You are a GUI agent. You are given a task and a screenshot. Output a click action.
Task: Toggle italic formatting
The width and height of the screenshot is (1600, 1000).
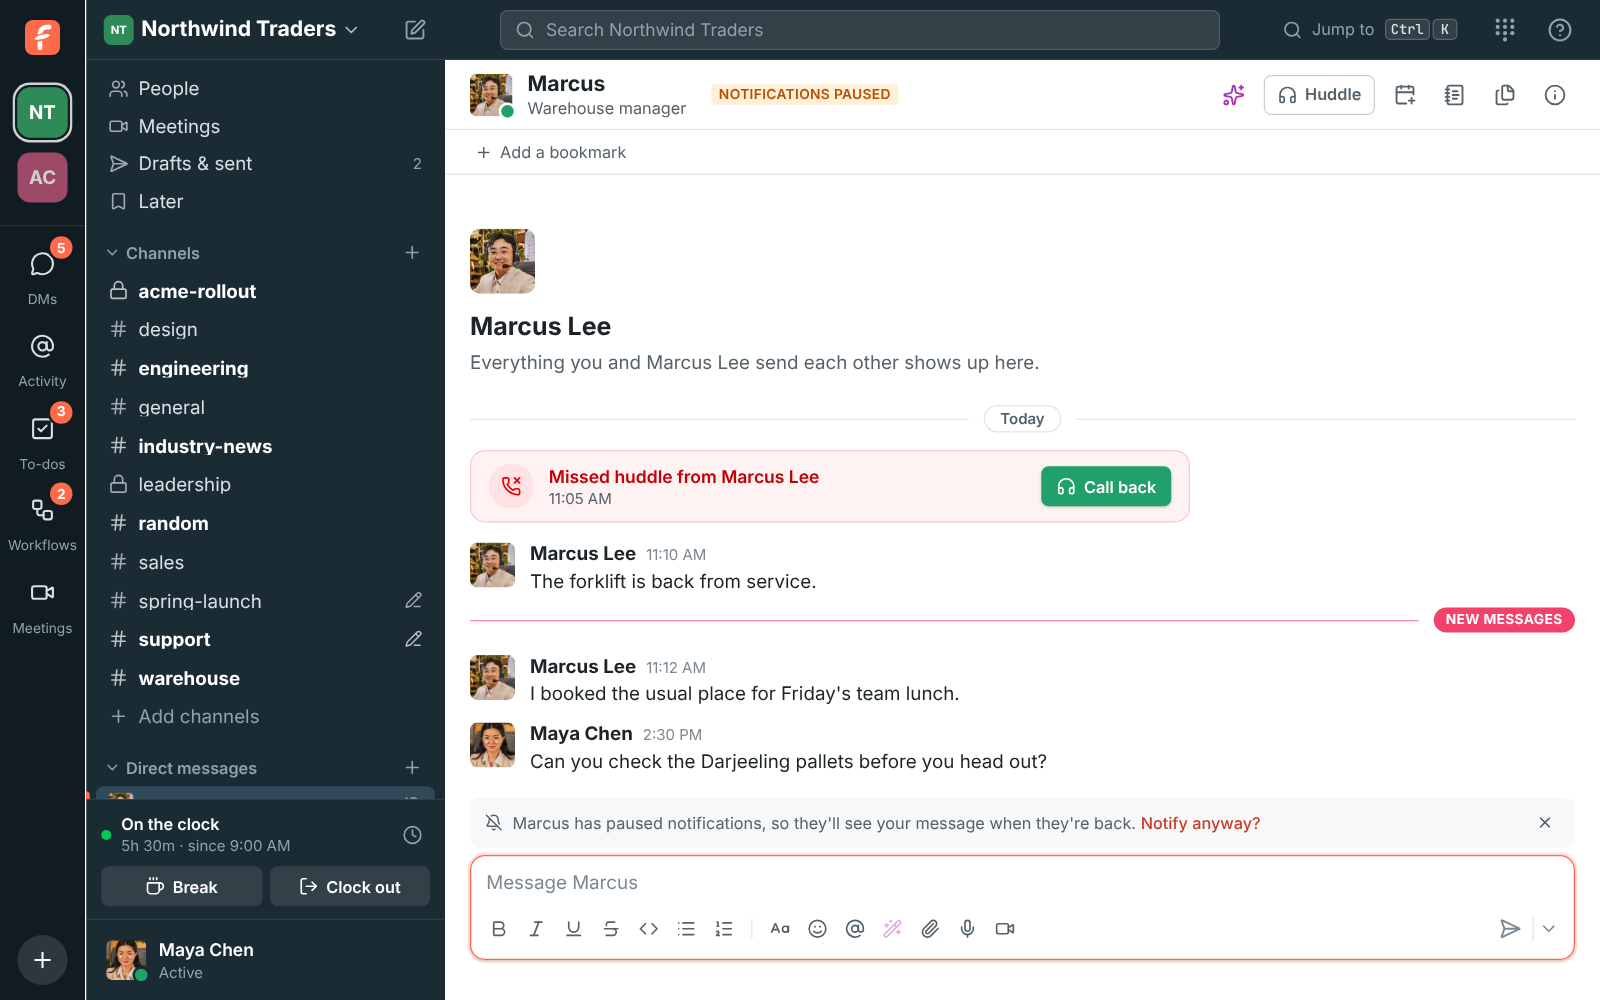pos(536,929)
